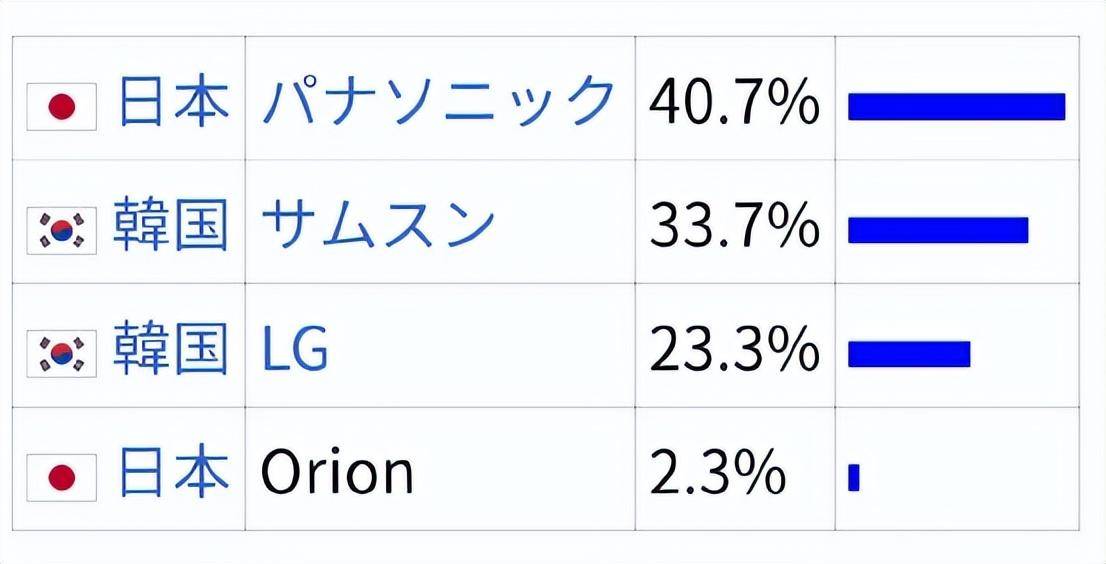Click the blue bar for 40.7% share
This screenshot has width=1106, height=564.
point(956,106)
